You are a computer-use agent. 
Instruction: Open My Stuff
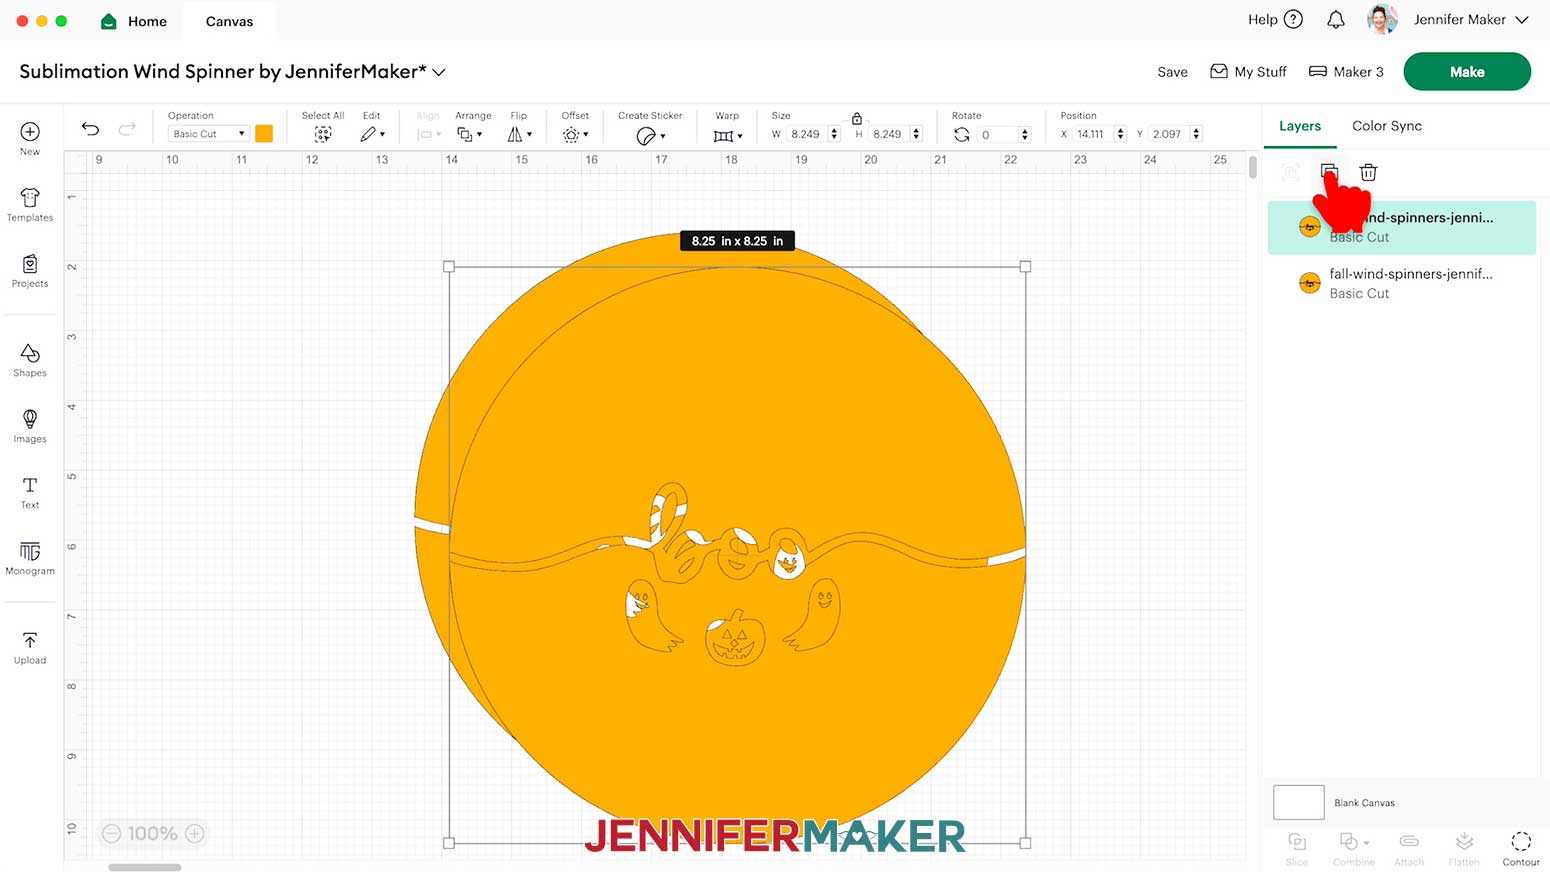pyautogui.click(x=1248, y=72)
